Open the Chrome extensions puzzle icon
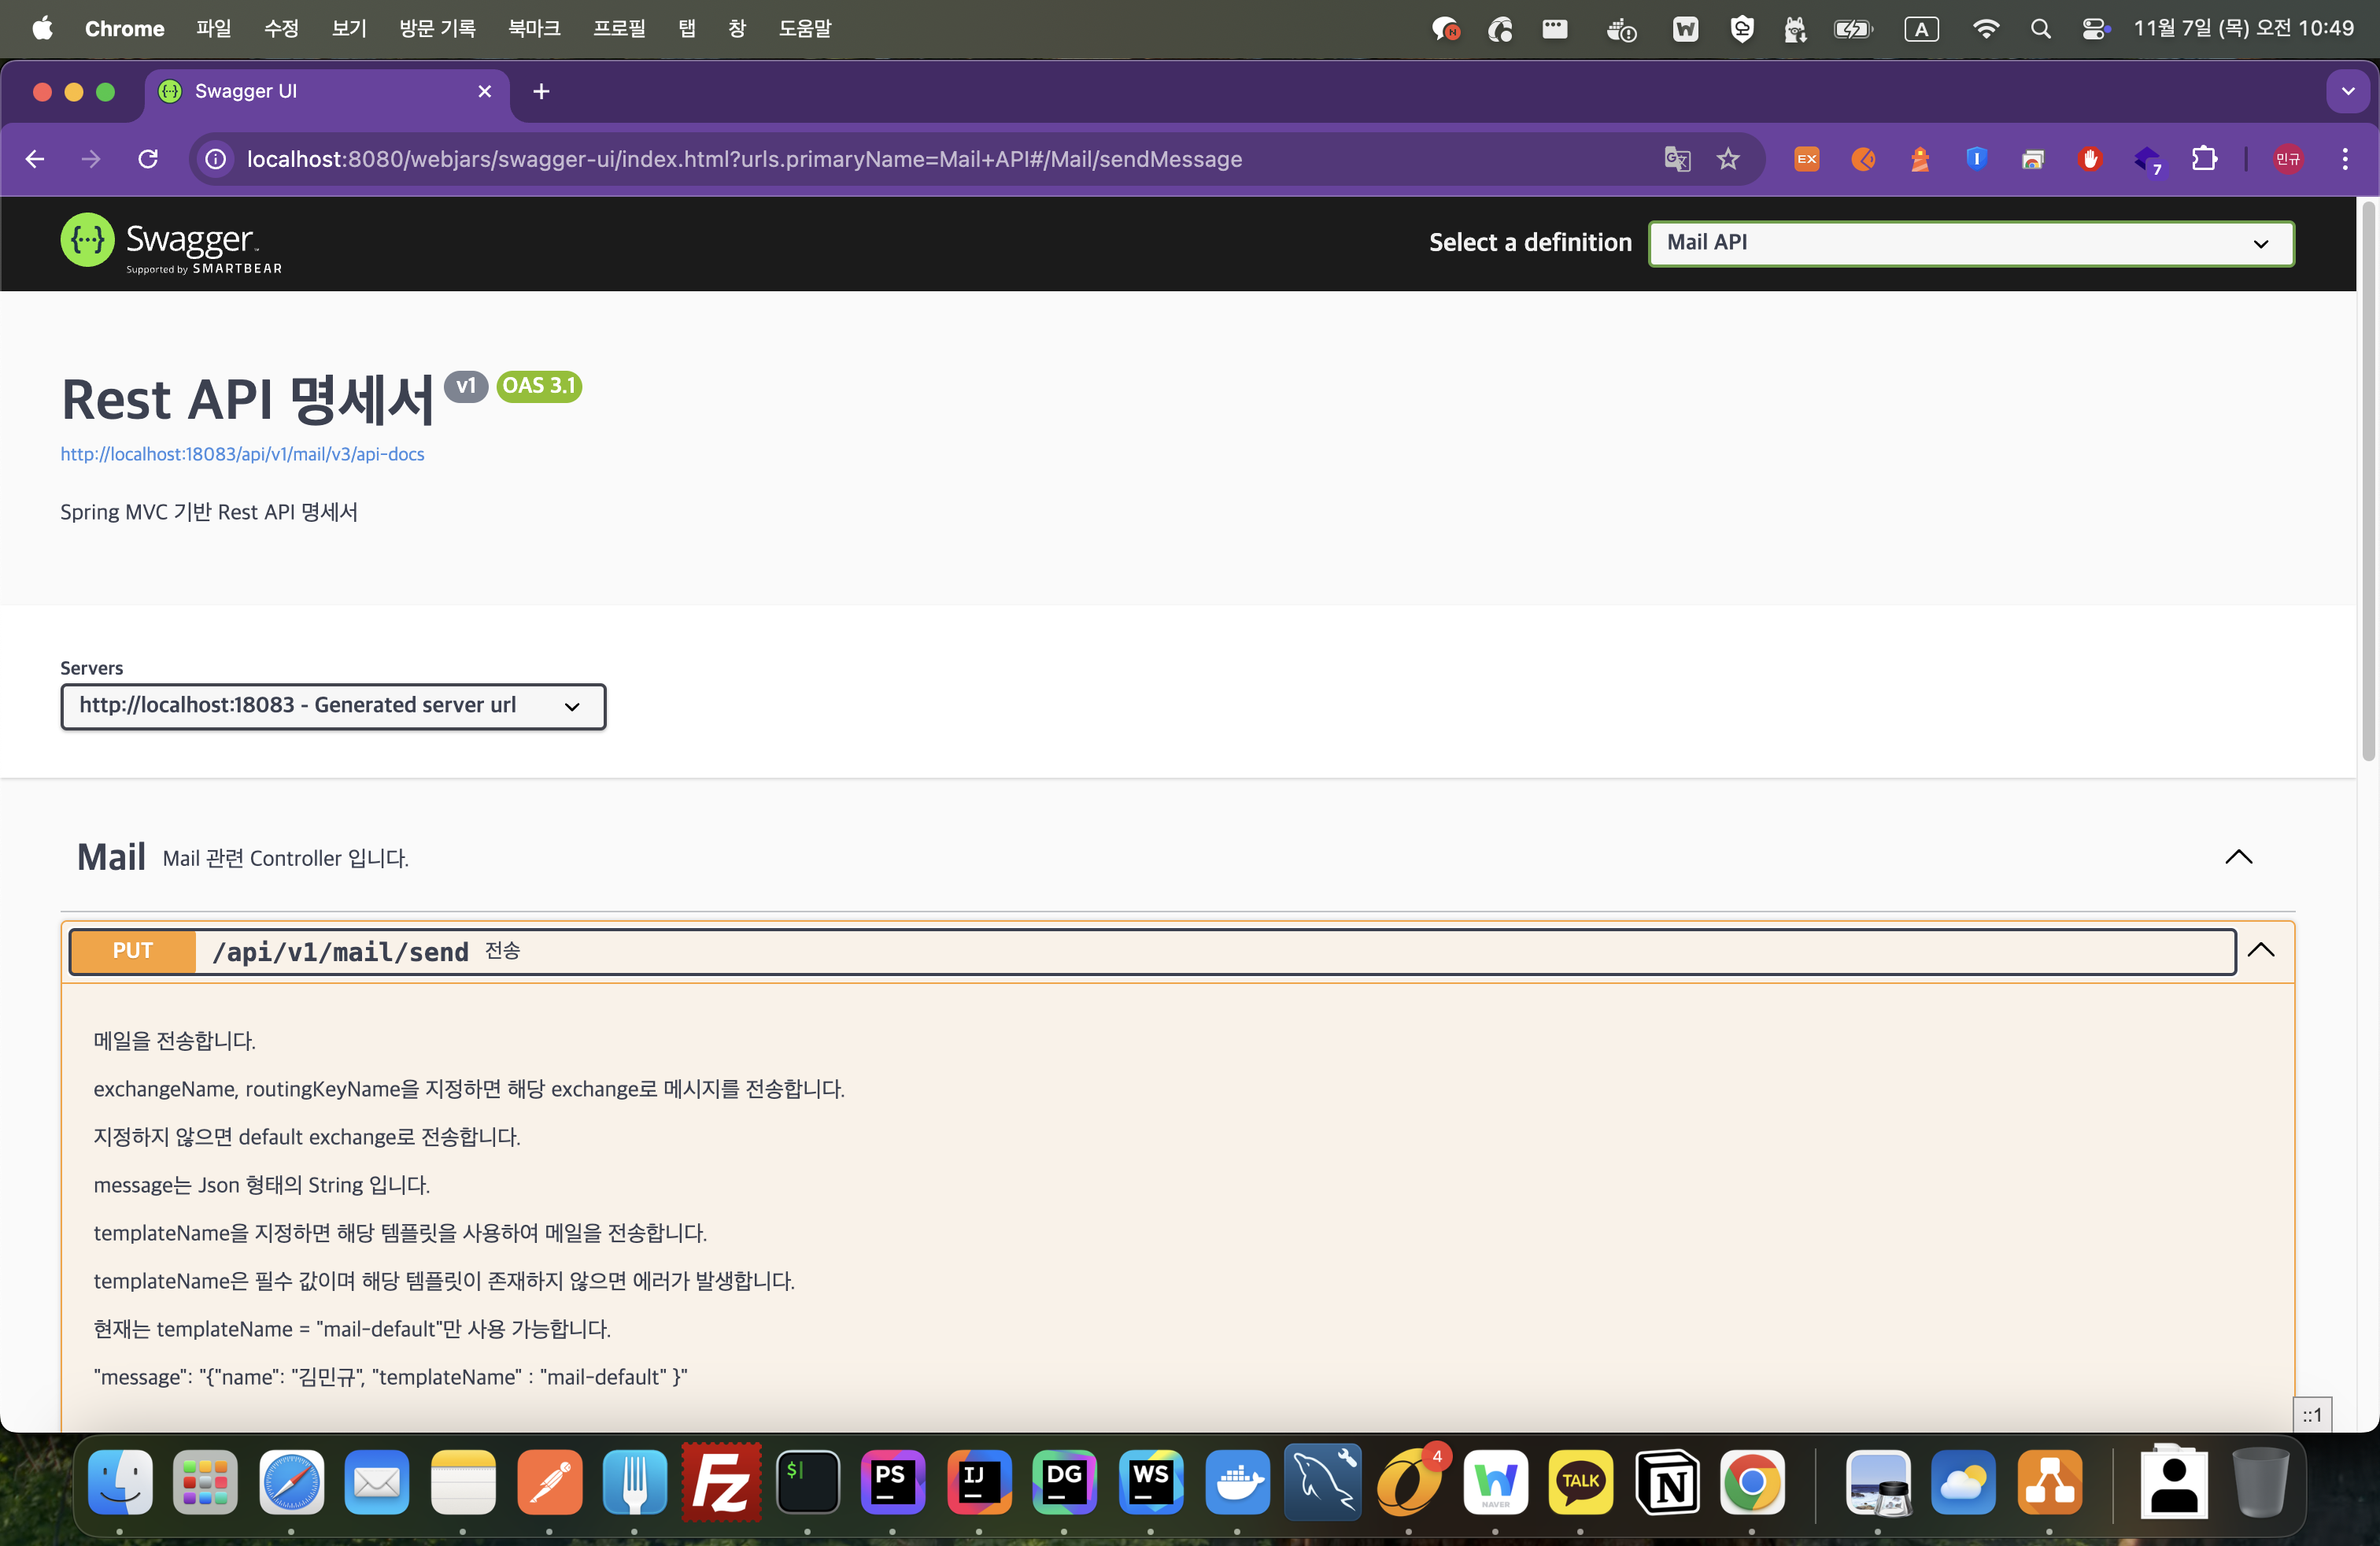The image size is (2380, 1546). pyautogui.click(x=2204, y=159)
